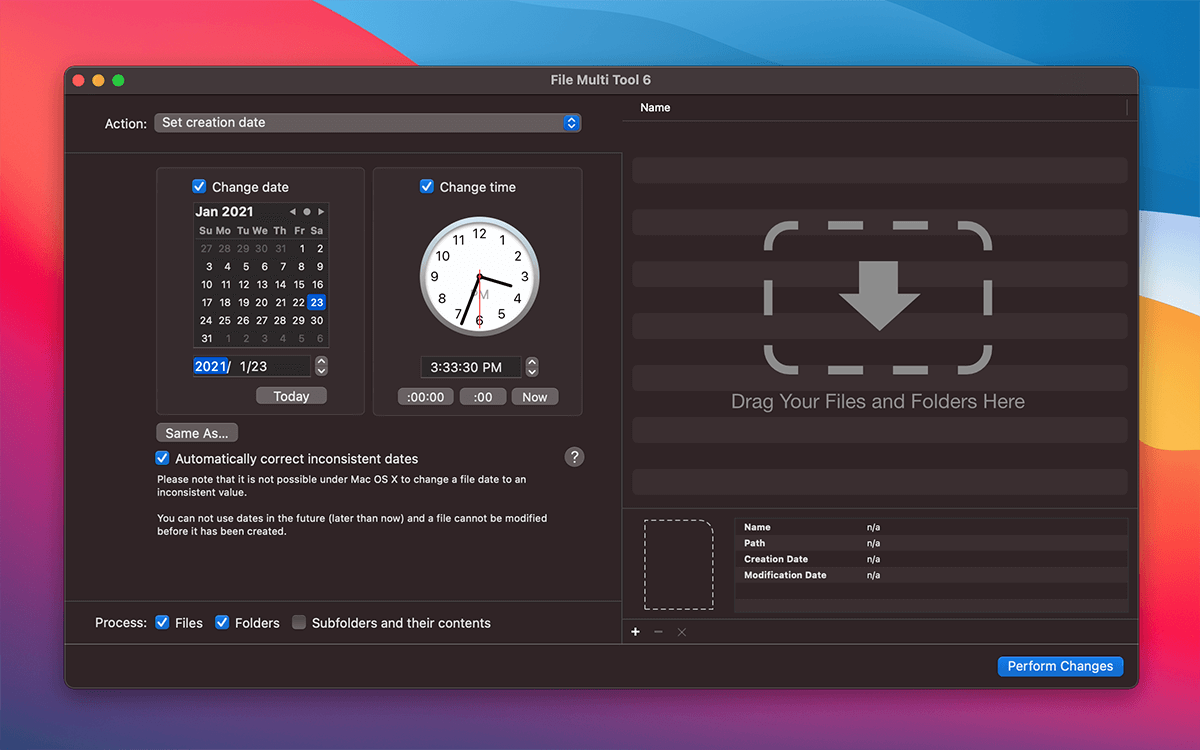Viewport: 1200px width, 750px height.
Task: Jump to today using the calendar dot
Action: pyautogui.click(x=307, y=212)
